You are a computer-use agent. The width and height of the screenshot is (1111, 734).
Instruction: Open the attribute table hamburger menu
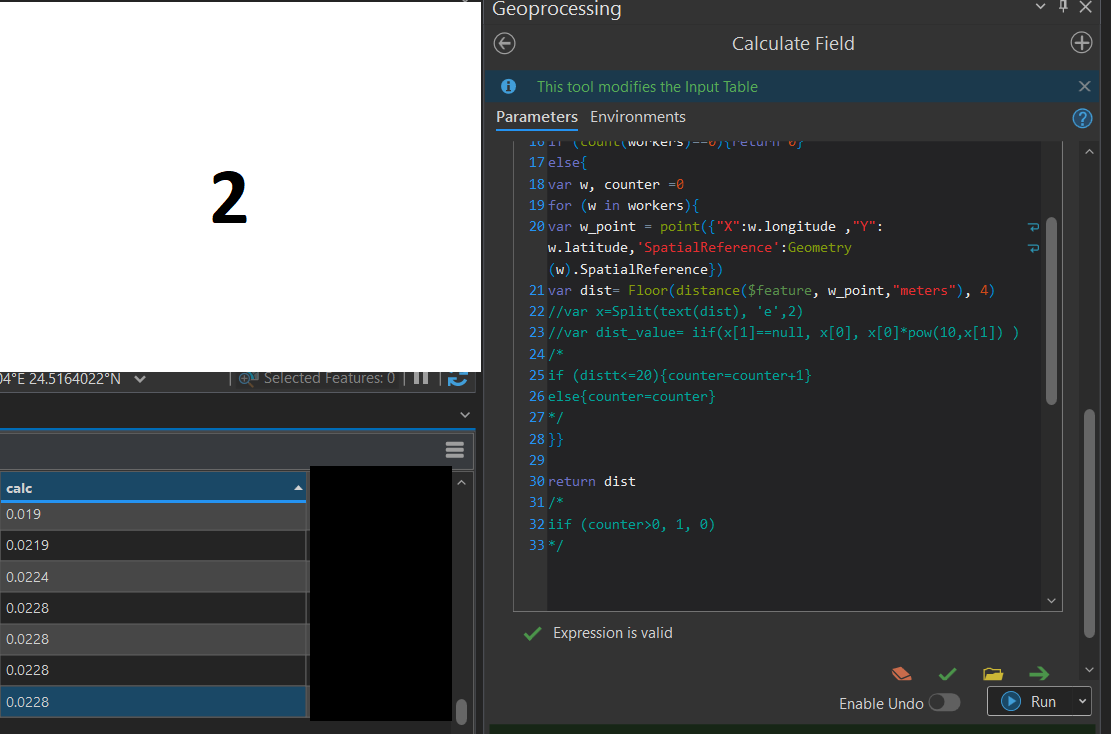pyautogui.click(x=455, y=450)
